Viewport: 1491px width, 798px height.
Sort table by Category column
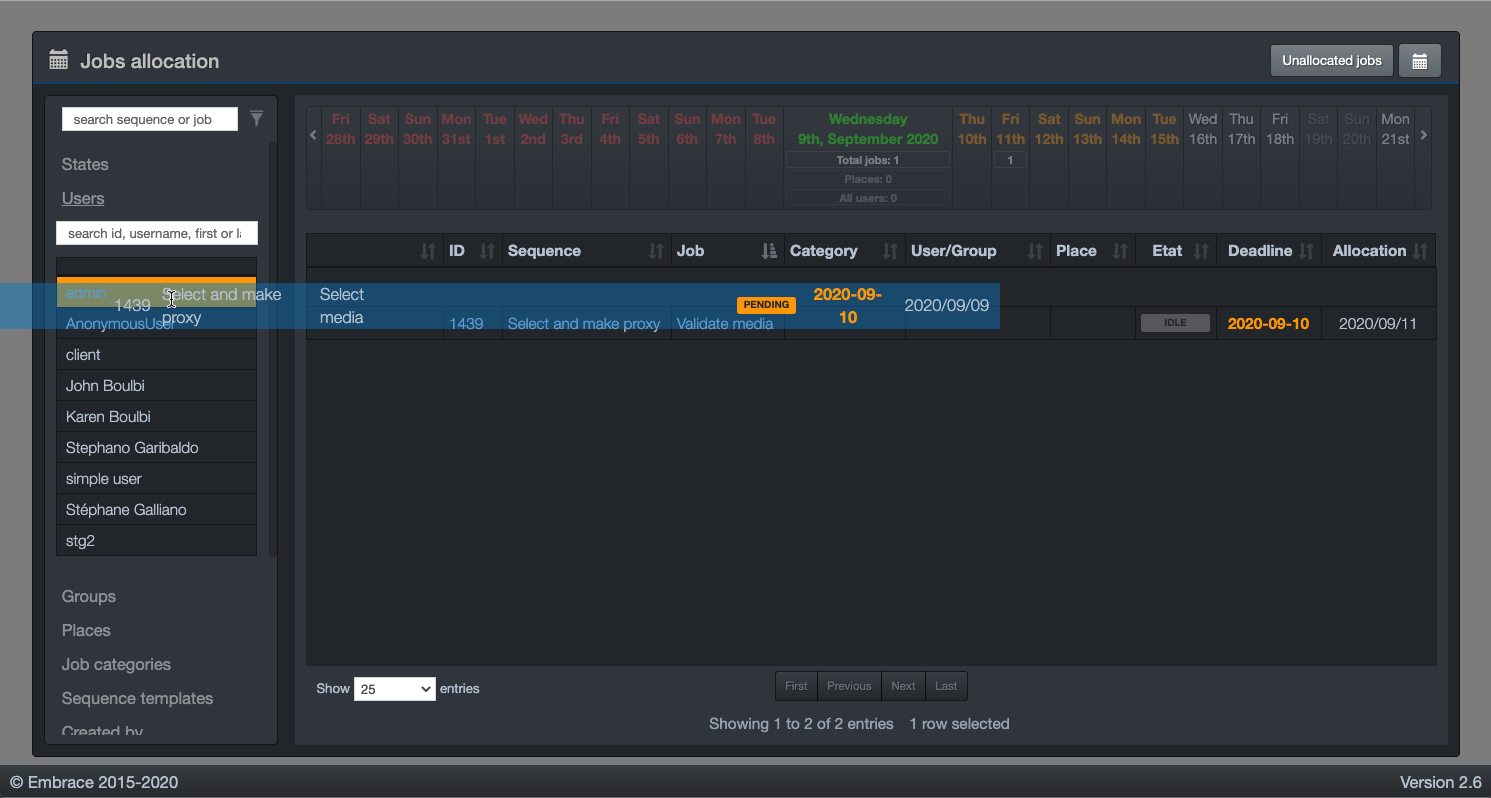(844, 251)
